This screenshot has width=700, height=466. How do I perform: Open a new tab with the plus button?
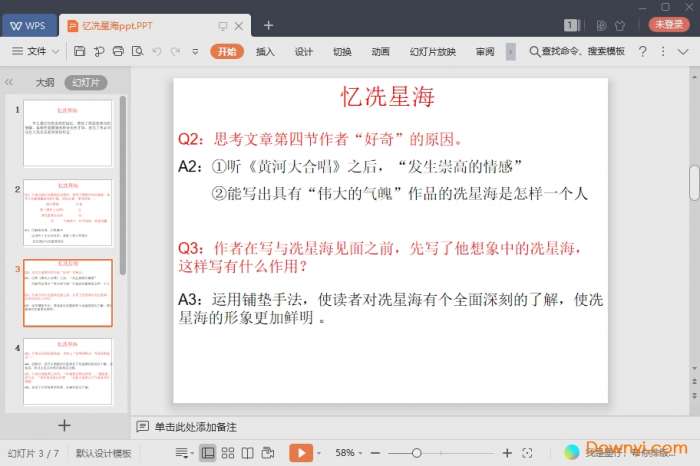click(268, 25)
